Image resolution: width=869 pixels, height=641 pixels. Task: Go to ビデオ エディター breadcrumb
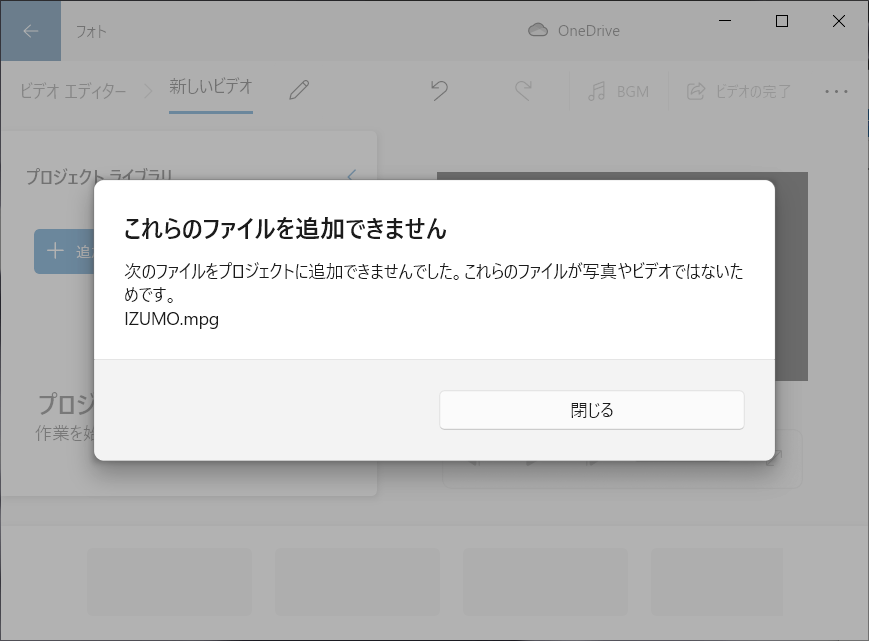click(x=73, y=91)
